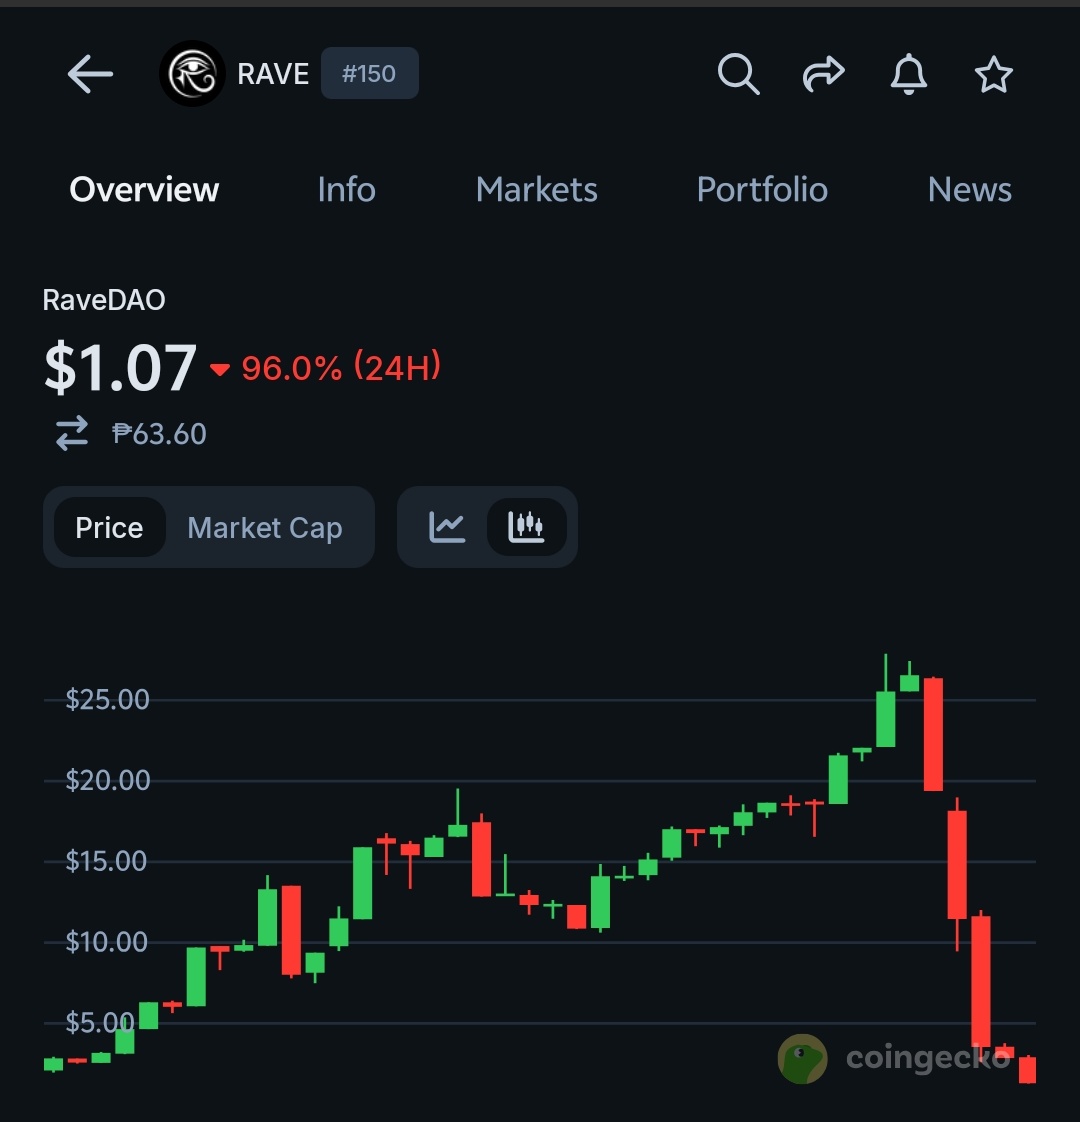1080x1122 pixels.
Task: Go back using the left arrow icon
Action: coord(90,74)
